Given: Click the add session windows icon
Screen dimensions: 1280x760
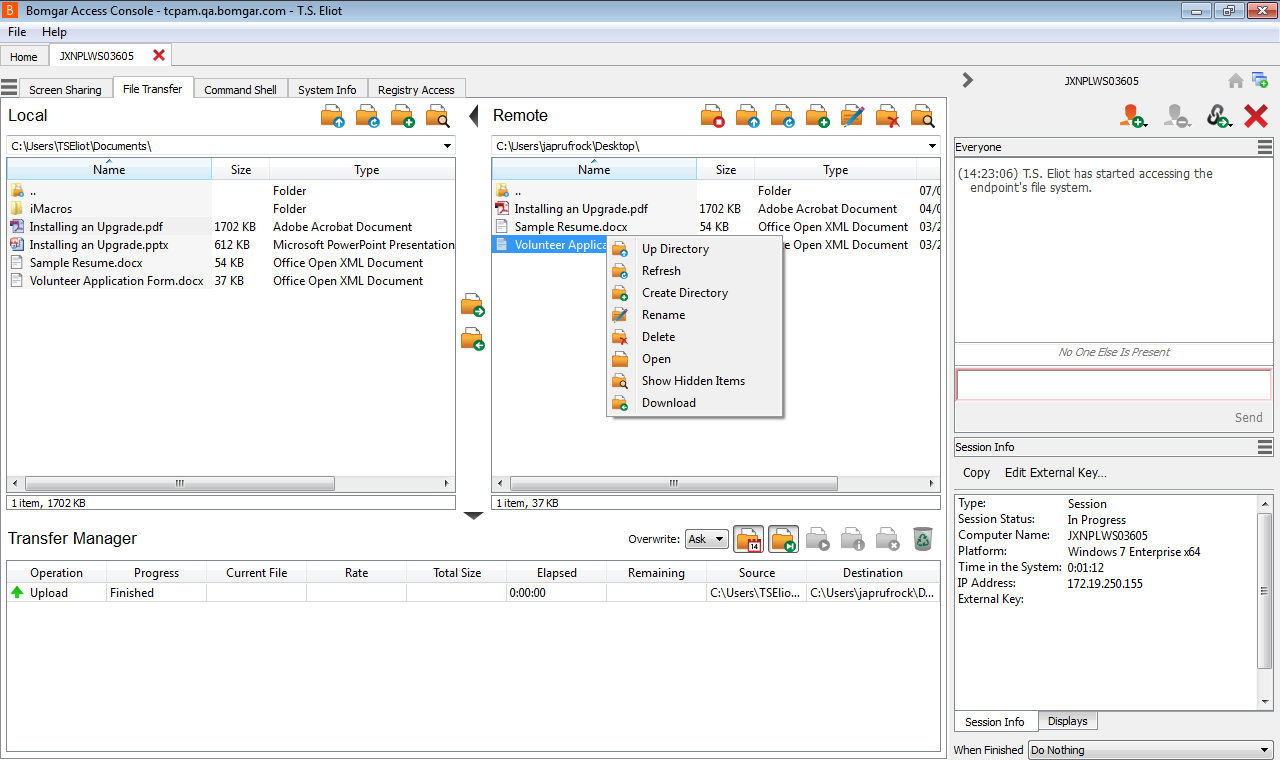Looking at the screenshot, I should [x=1260, y=81].
